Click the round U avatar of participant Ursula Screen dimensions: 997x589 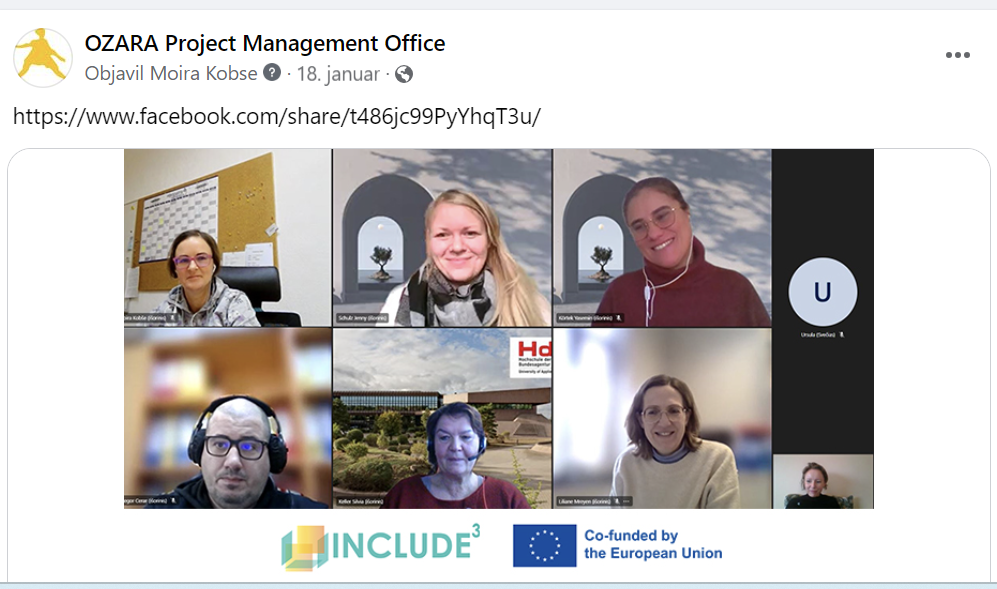(823, 292)
